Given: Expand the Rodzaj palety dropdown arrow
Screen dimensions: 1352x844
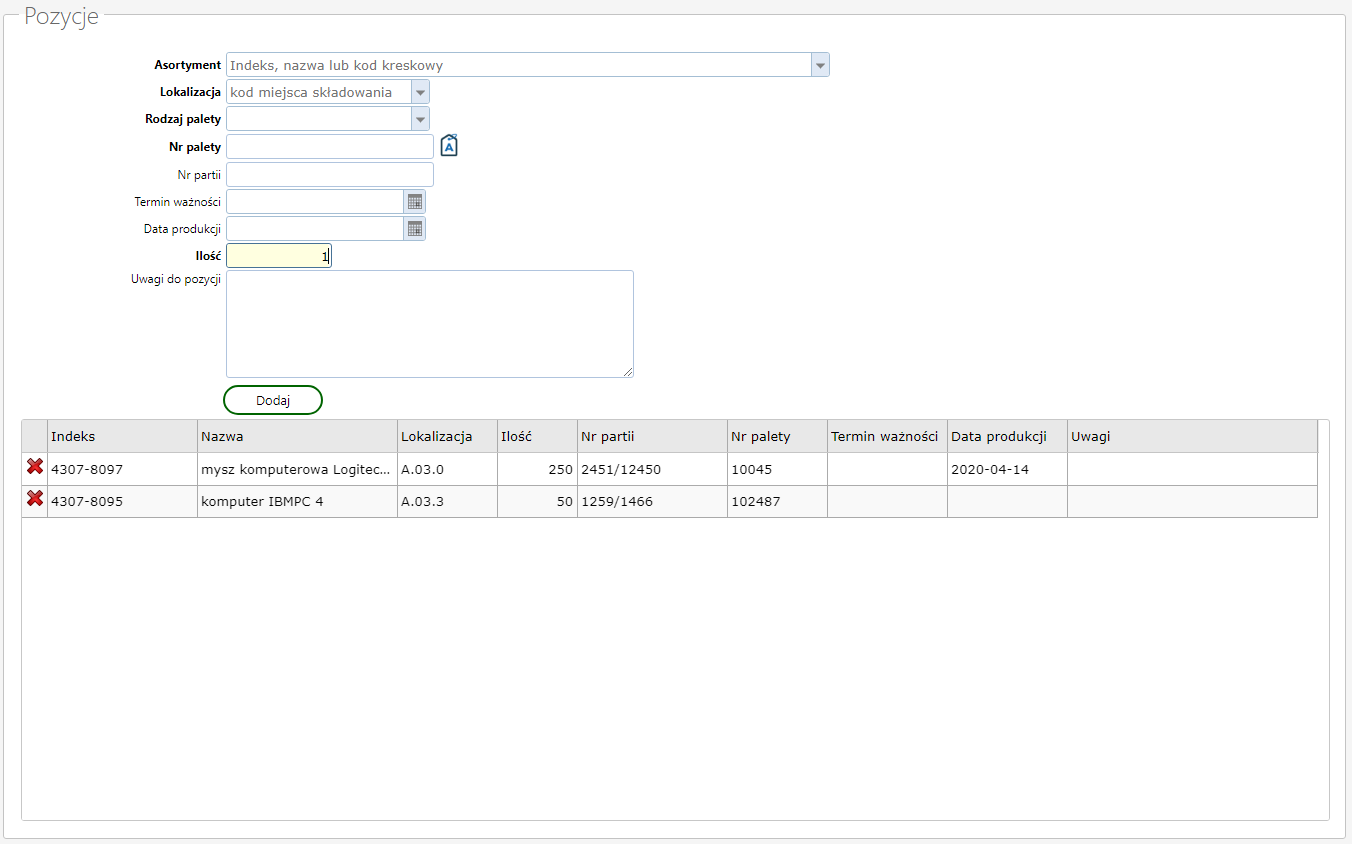Looking at the screenshot, I should click(x=420, y=119).
